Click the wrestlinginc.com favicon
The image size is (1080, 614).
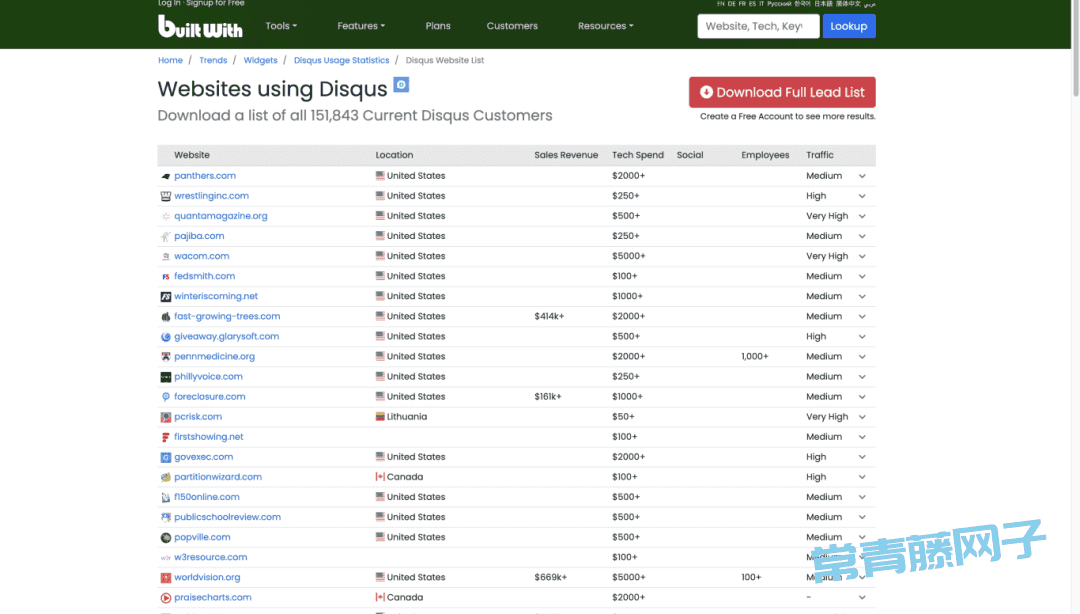tap(165, 196)
